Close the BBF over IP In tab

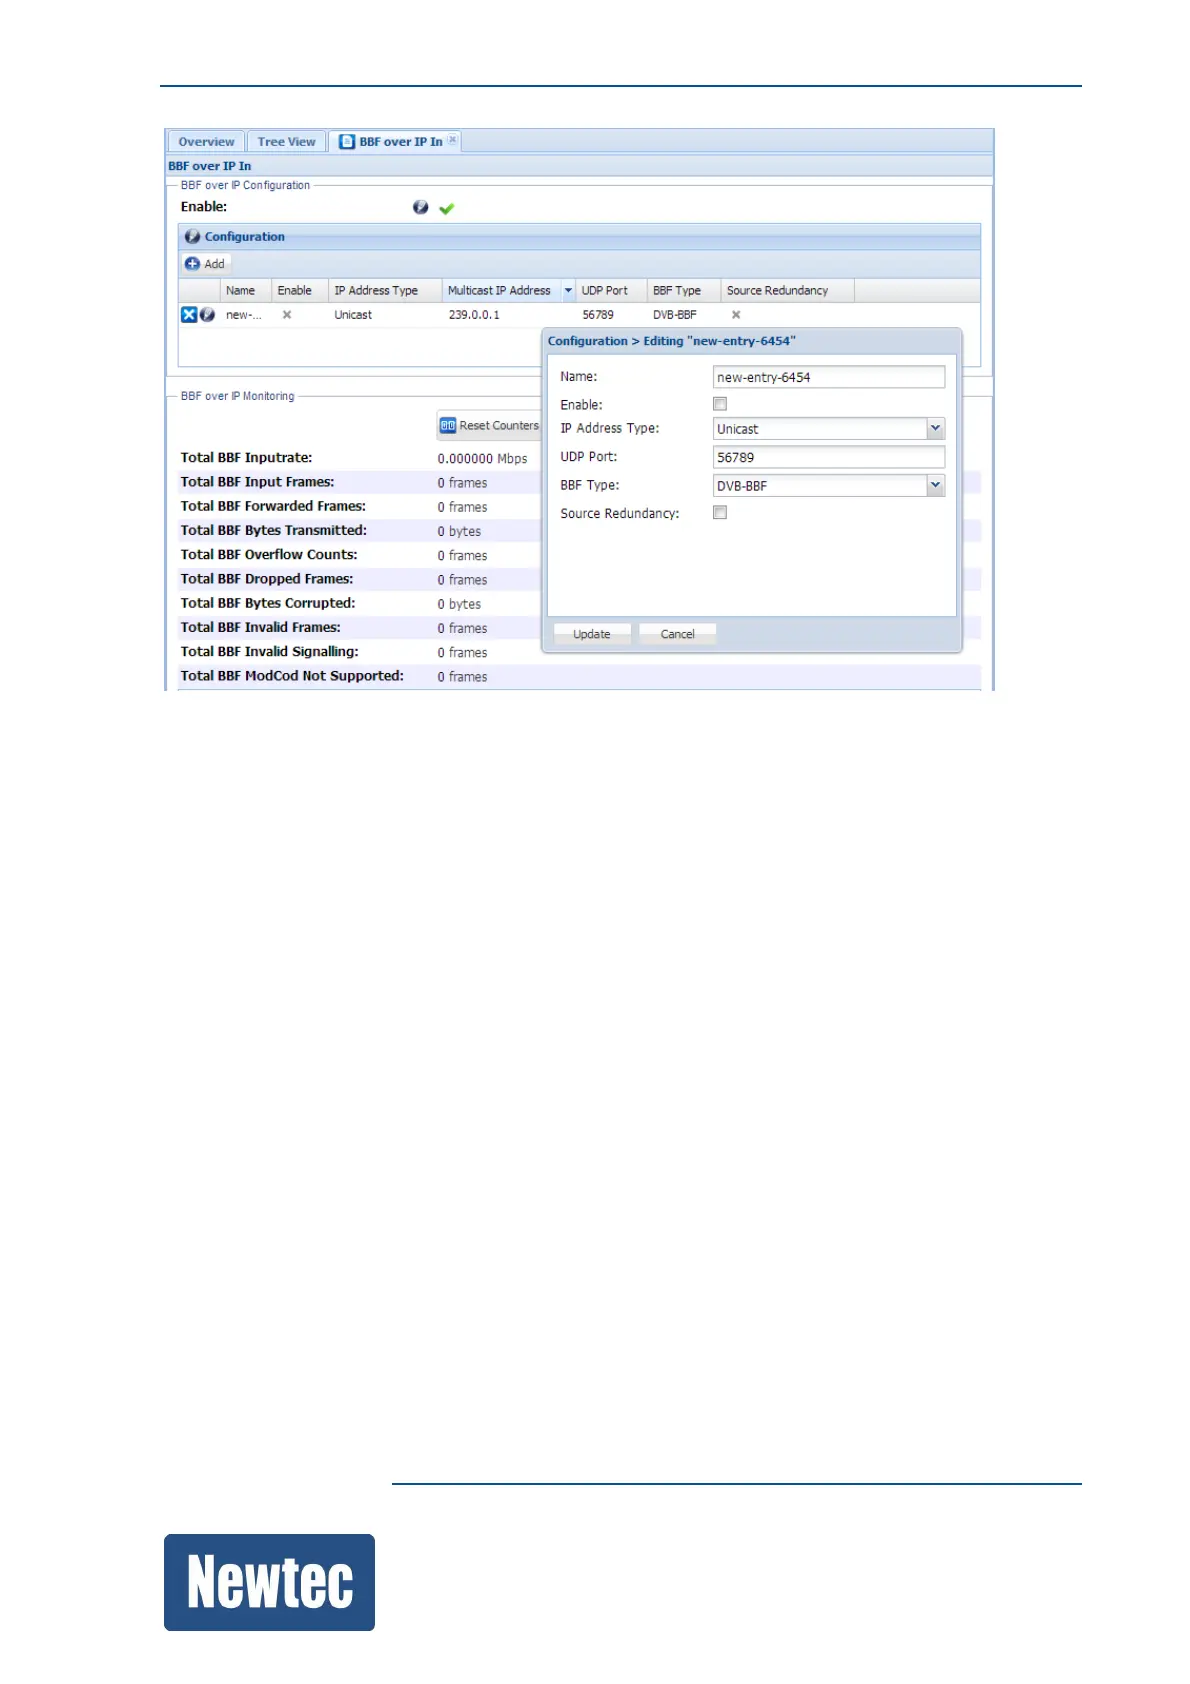[x=452, y=140]
